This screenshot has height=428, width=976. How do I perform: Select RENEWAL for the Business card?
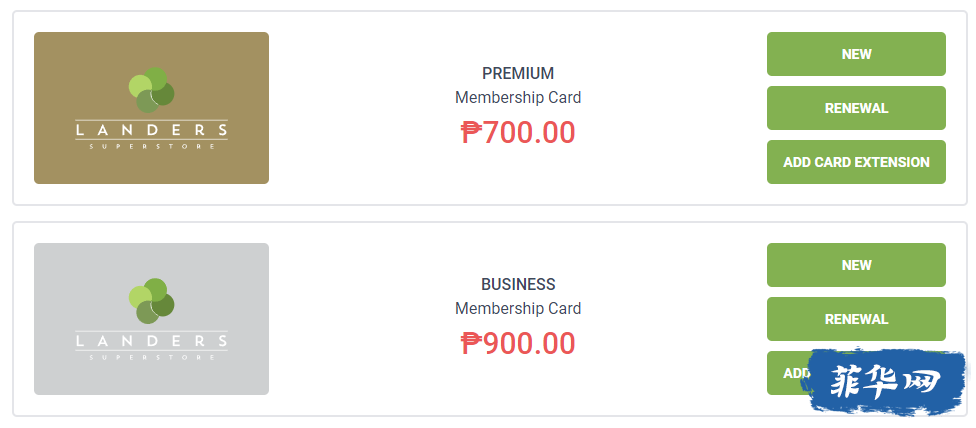(x=856, y=319)
